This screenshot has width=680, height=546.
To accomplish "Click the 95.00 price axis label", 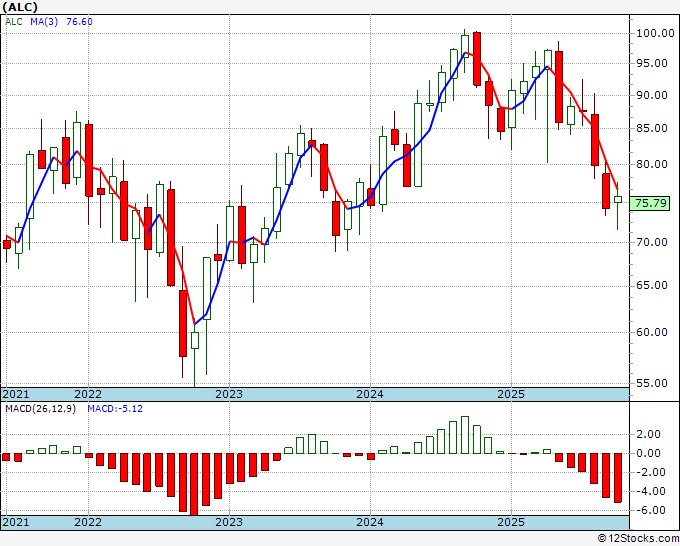I will 651,63.
